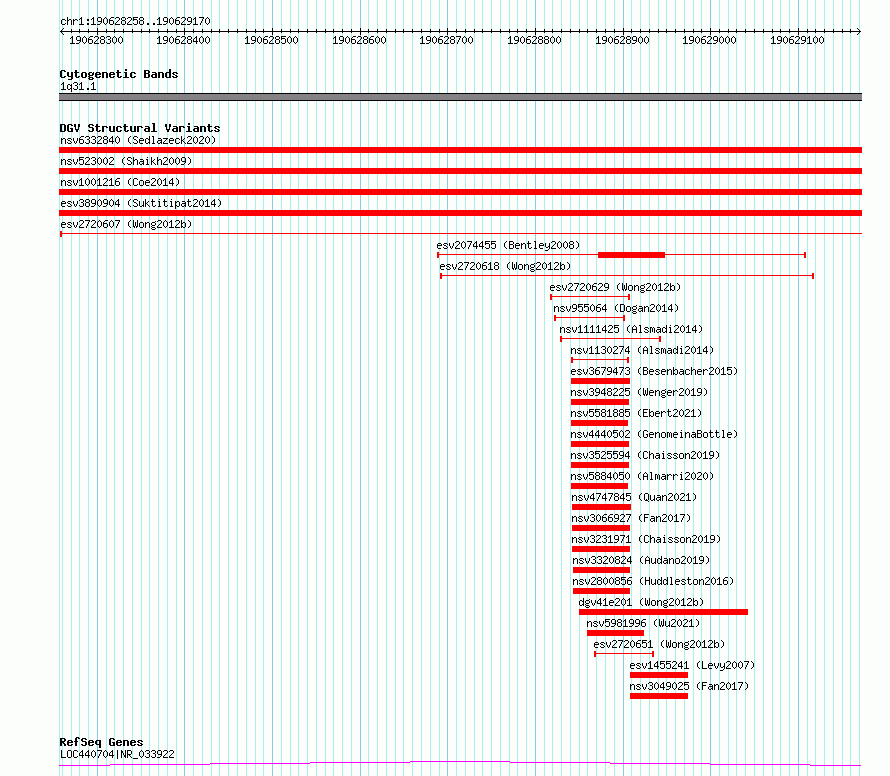Click ruler position 190629100
Screen dimensions: 890x776
pyautogui.click(x=797, y=40)
